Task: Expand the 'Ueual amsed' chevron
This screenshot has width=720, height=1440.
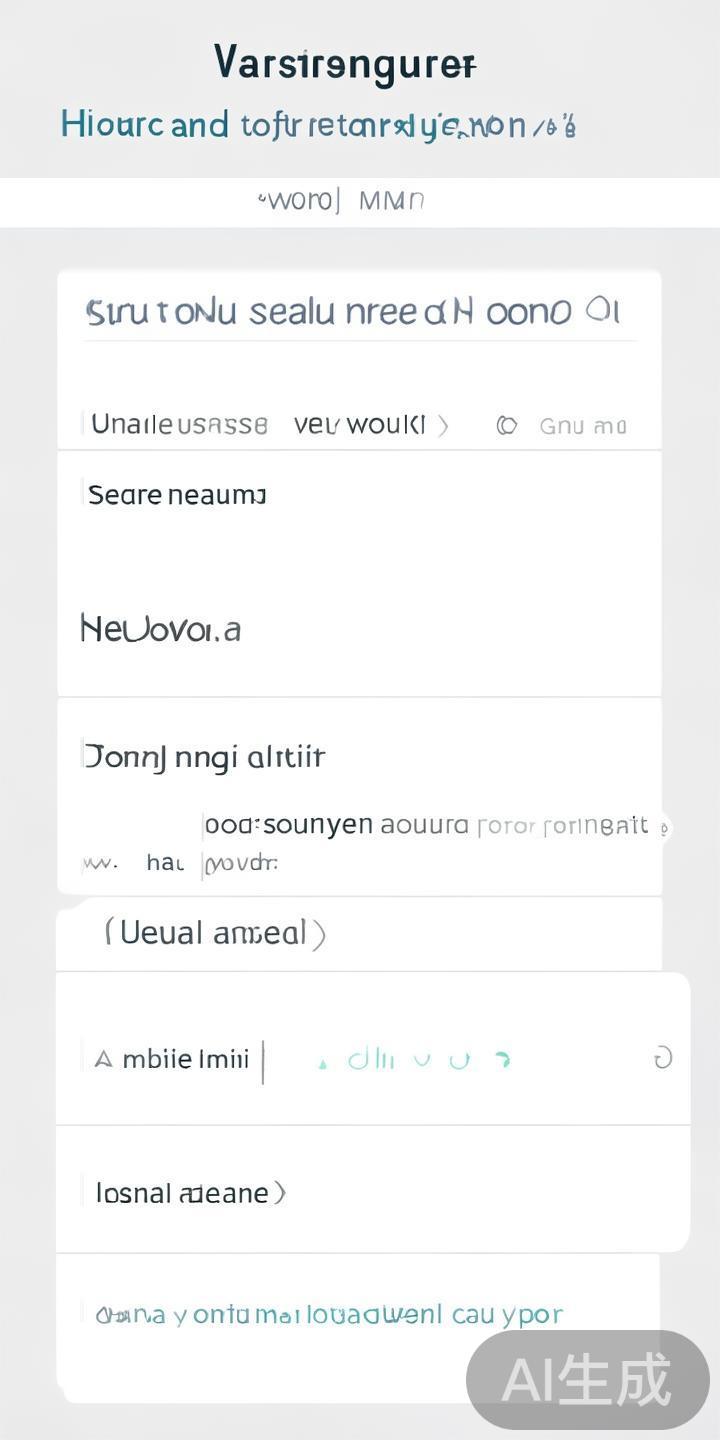Action: (x=319, y=934)
